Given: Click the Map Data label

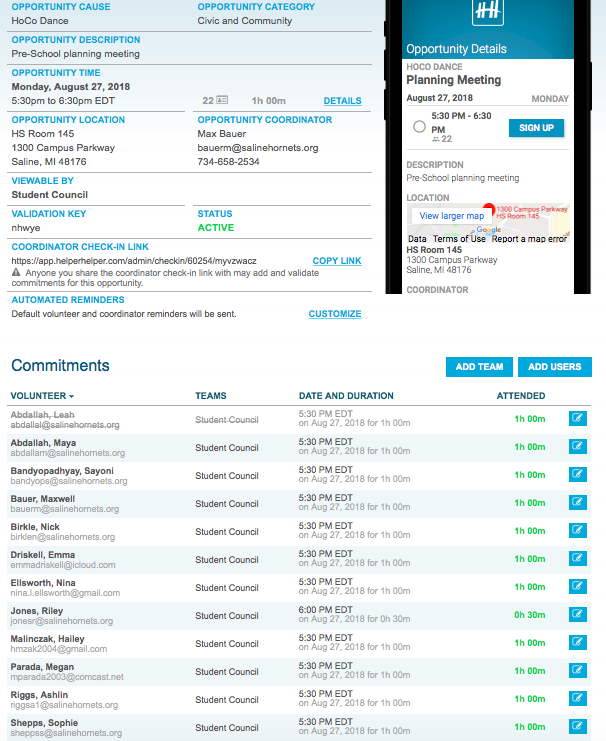Looking at the screenshot, I should (x=417, y=239).
